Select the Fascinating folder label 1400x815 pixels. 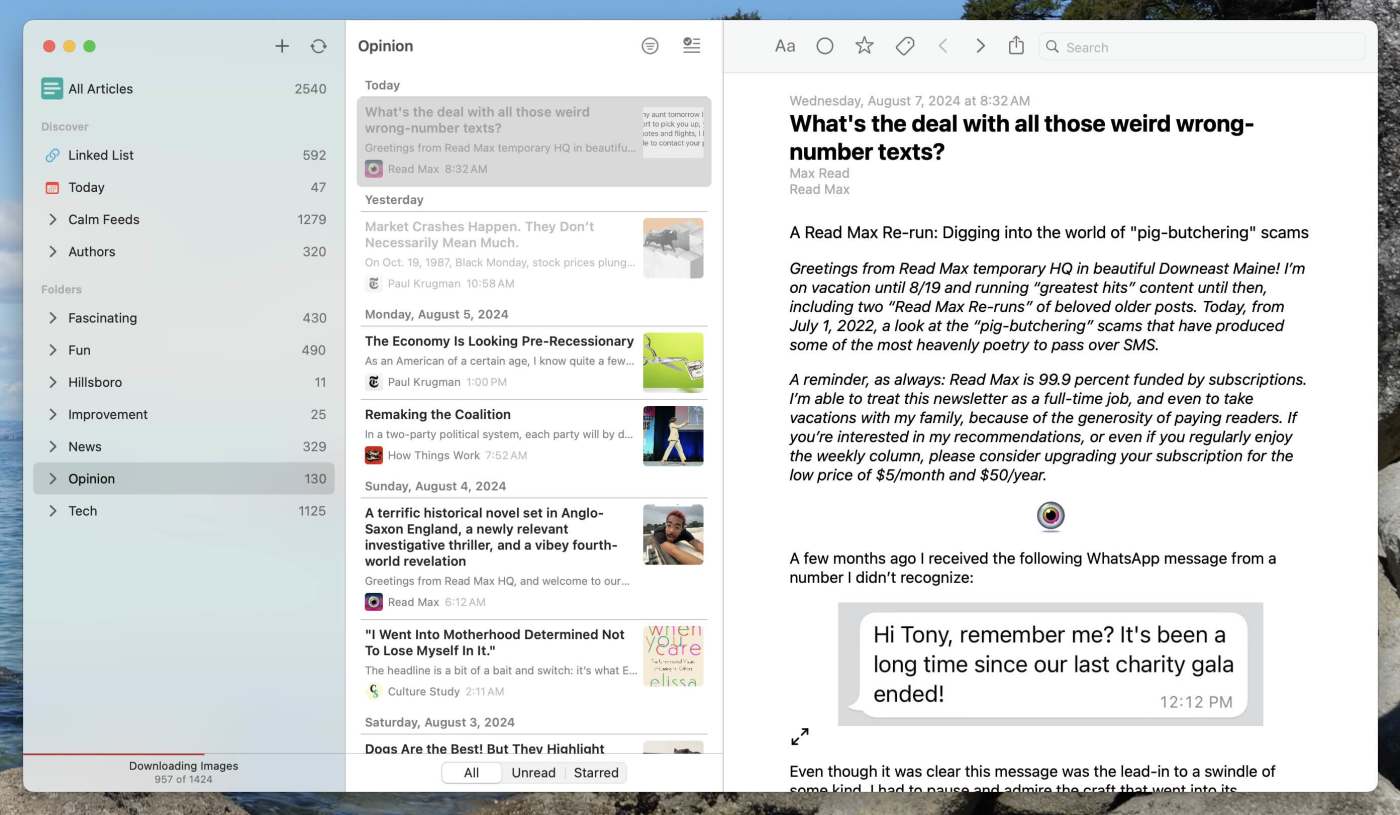pyautogui.click(x=102, y=318)
